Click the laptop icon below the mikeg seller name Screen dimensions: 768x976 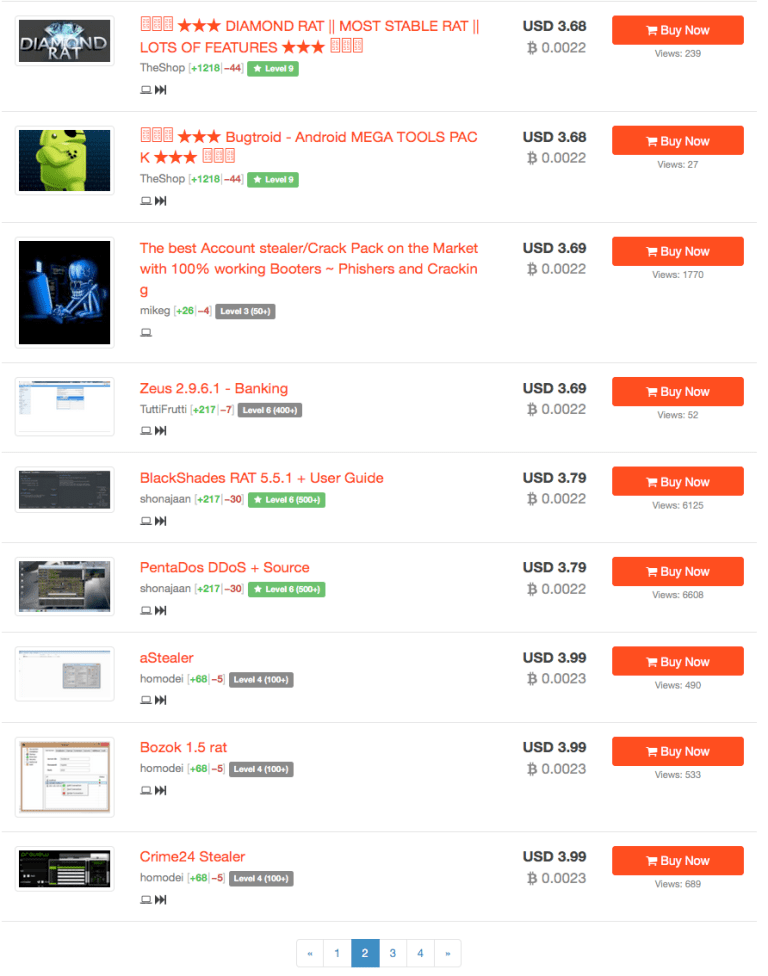pos(146,332)
